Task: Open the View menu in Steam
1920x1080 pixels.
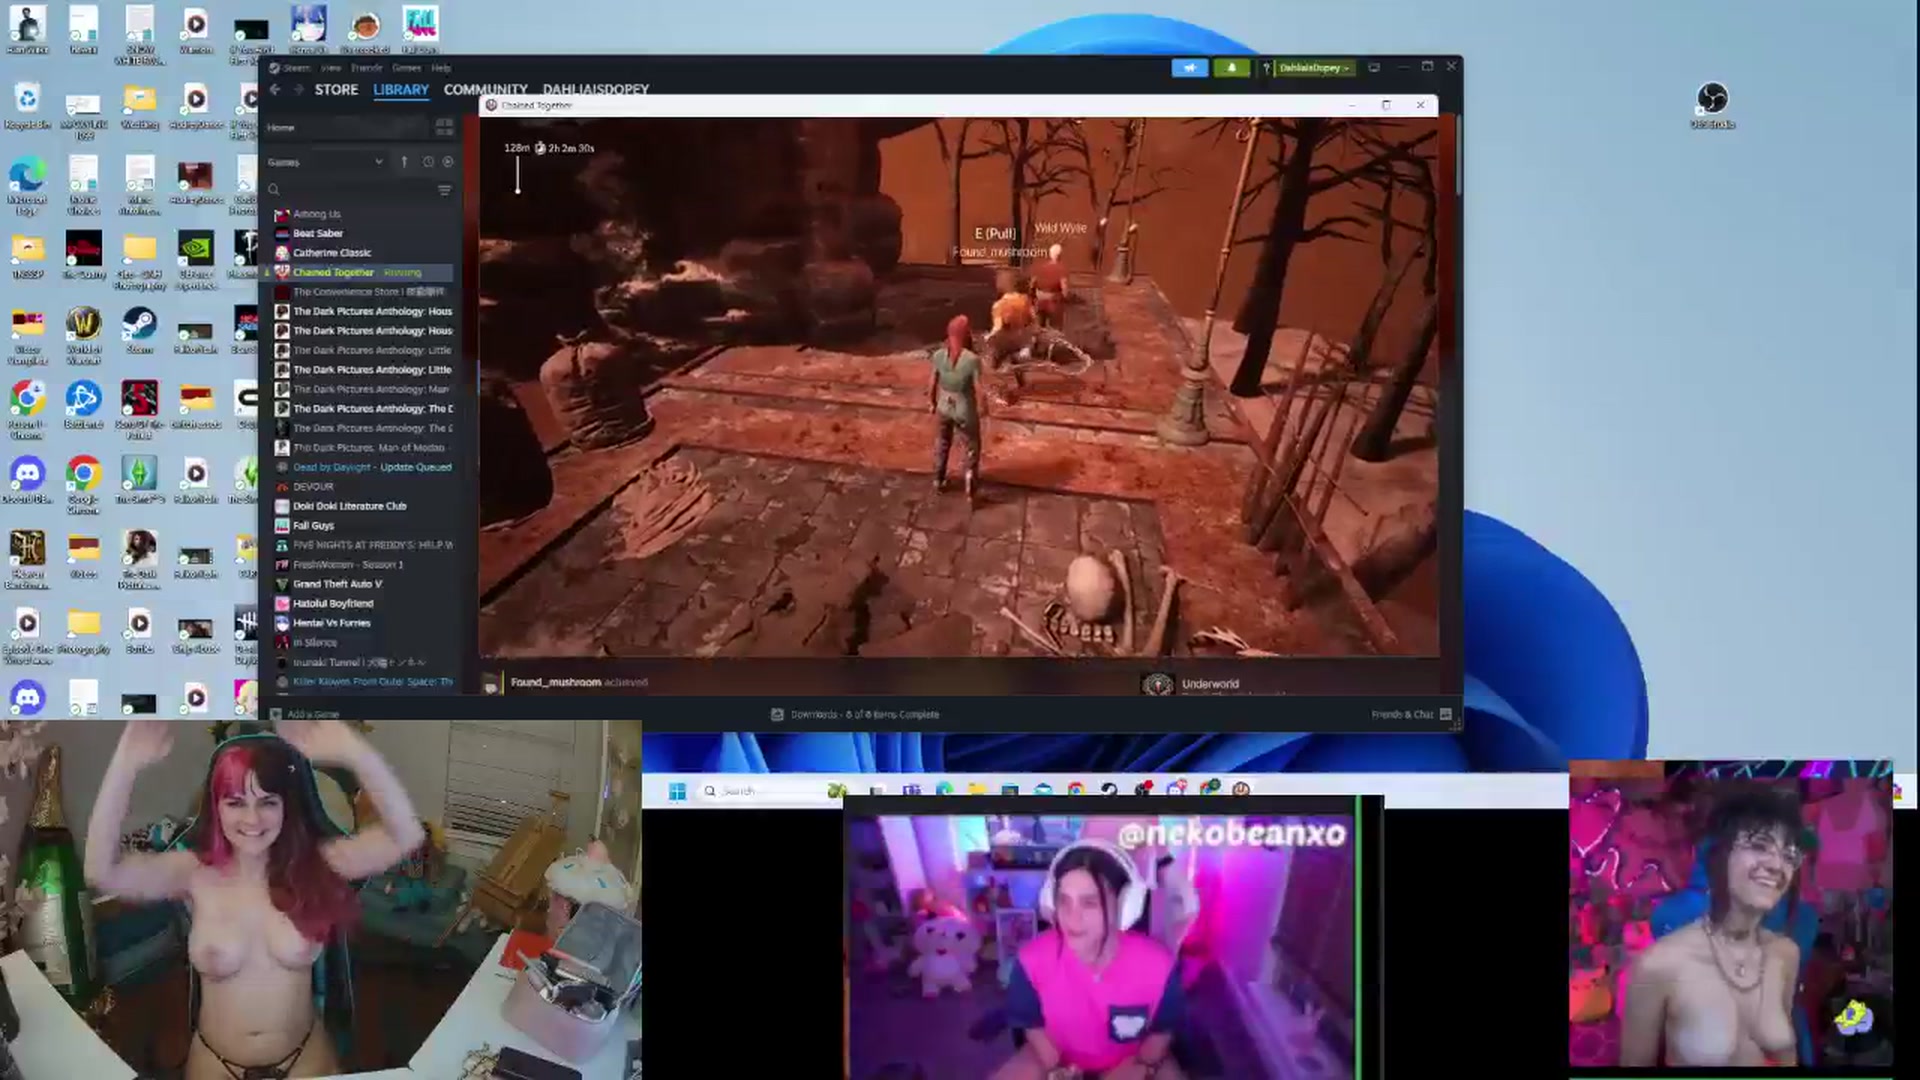Action: pyautogui.click(x=331, y=68)
